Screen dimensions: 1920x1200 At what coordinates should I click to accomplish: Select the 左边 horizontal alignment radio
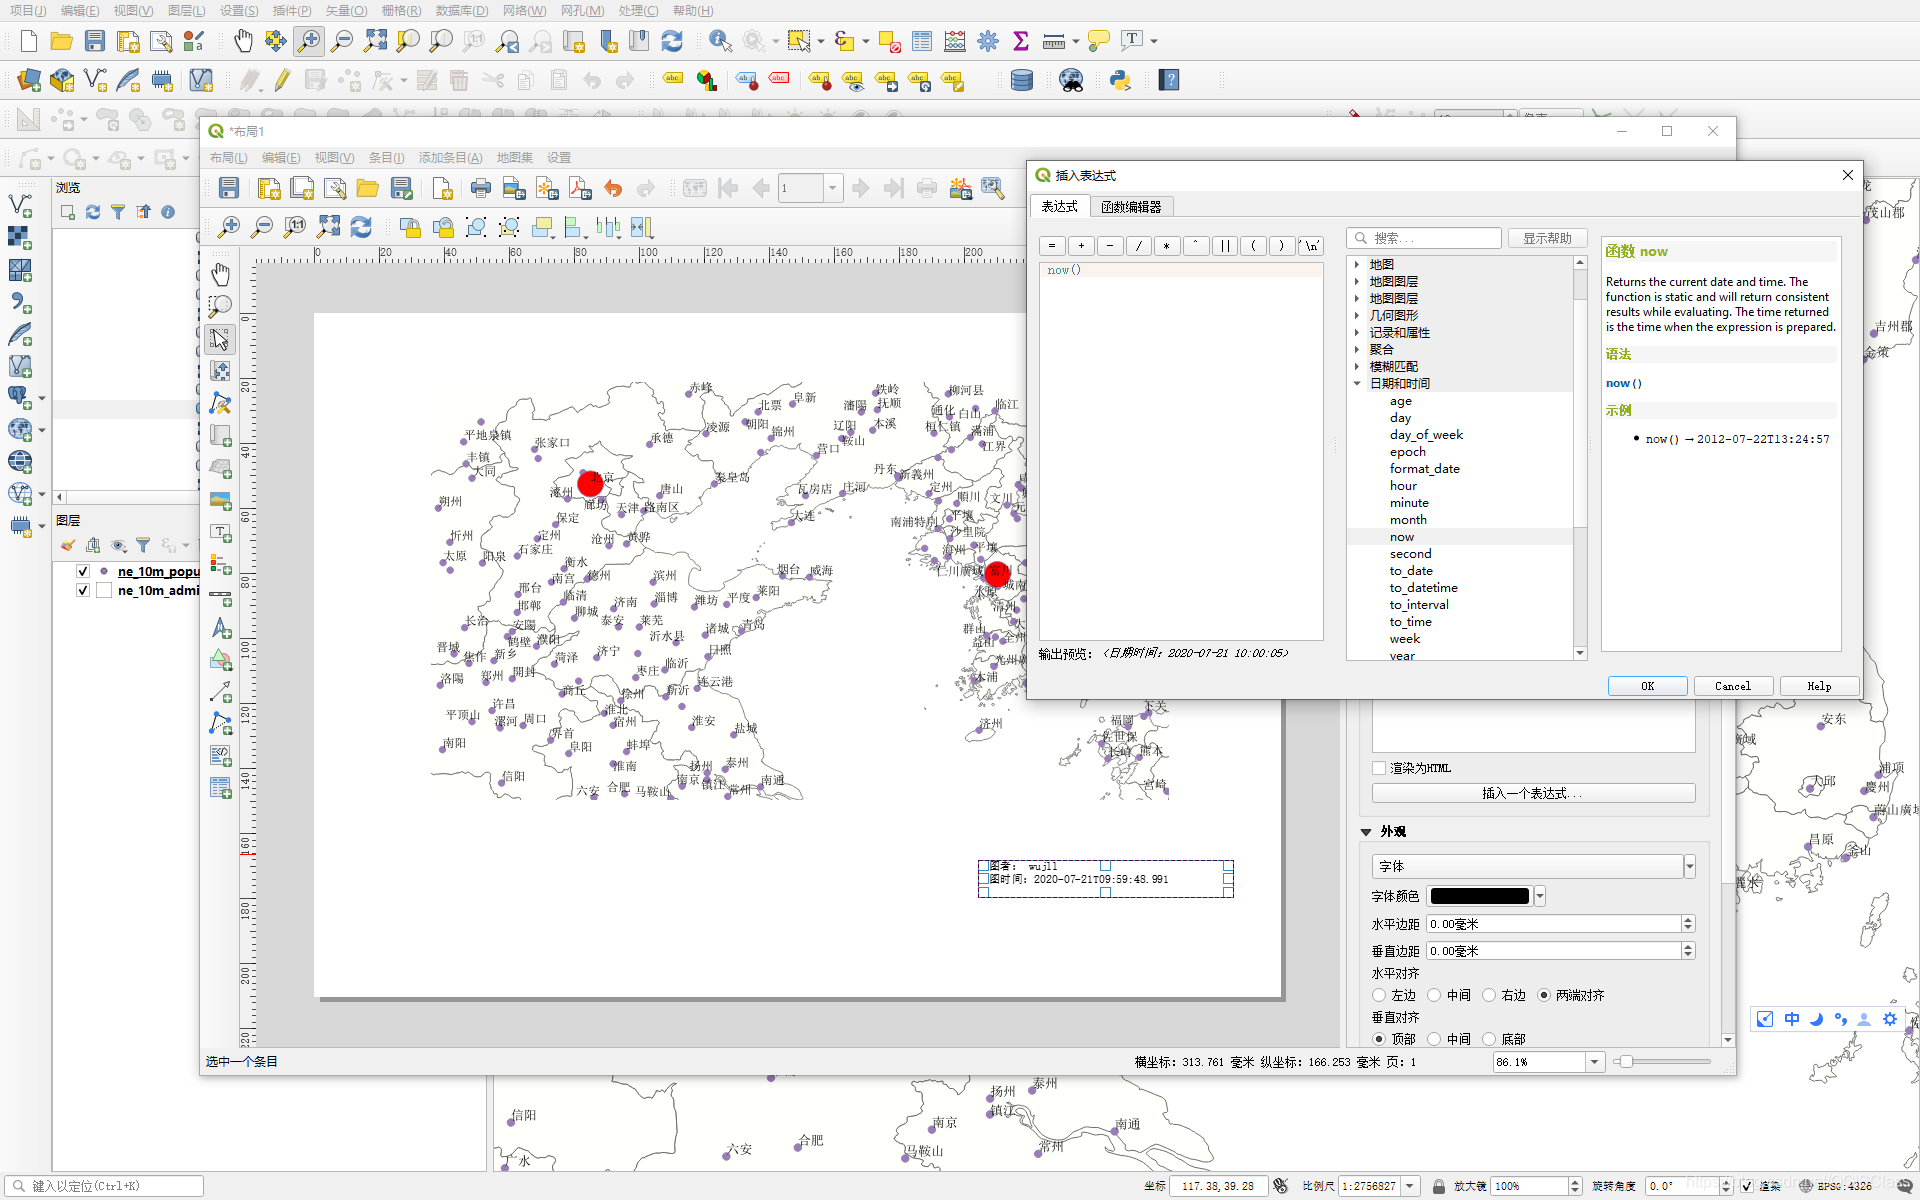[x=1379, y=995]
